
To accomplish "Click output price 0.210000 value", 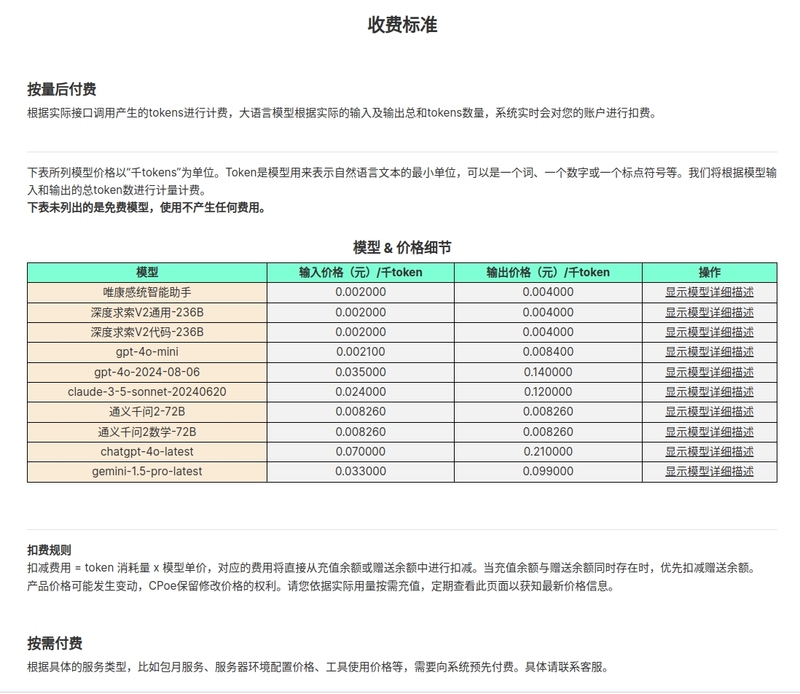I will click(x=548, y=452).
